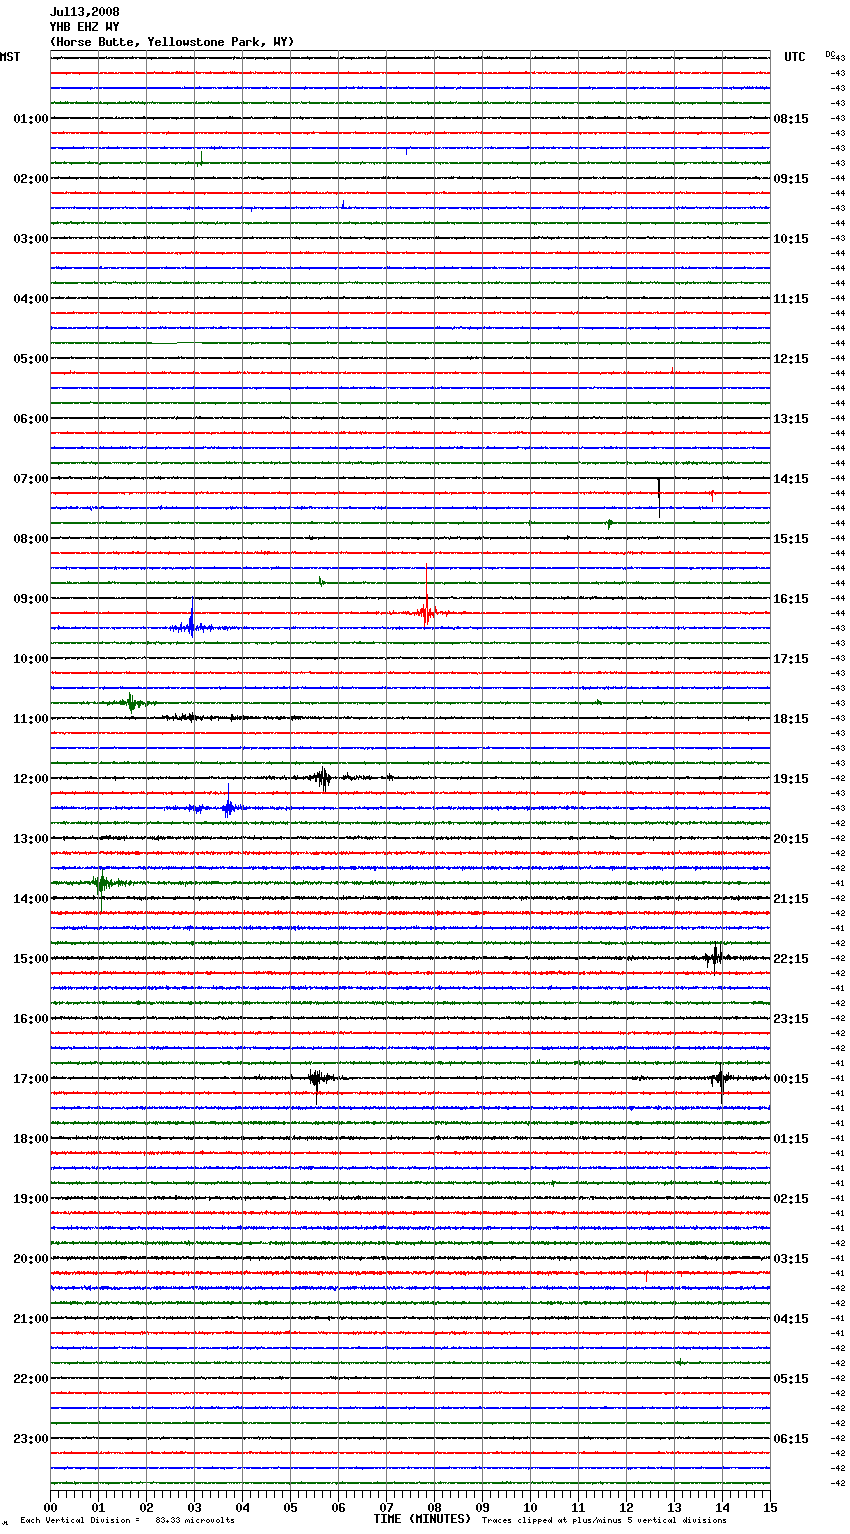Select the 20:00 MST time label
Image resolution: width=850 pixels, height=1534 pixels.
31,1259
